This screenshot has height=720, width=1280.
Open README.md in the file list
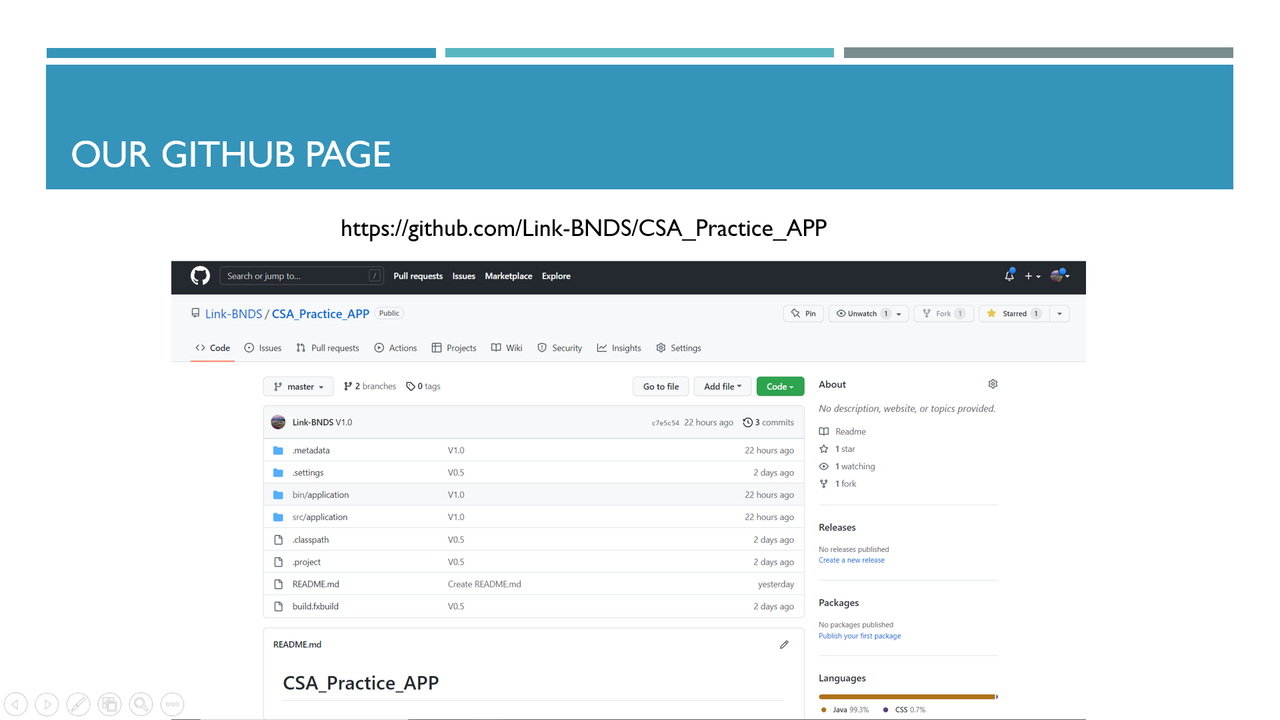(316, 584)
